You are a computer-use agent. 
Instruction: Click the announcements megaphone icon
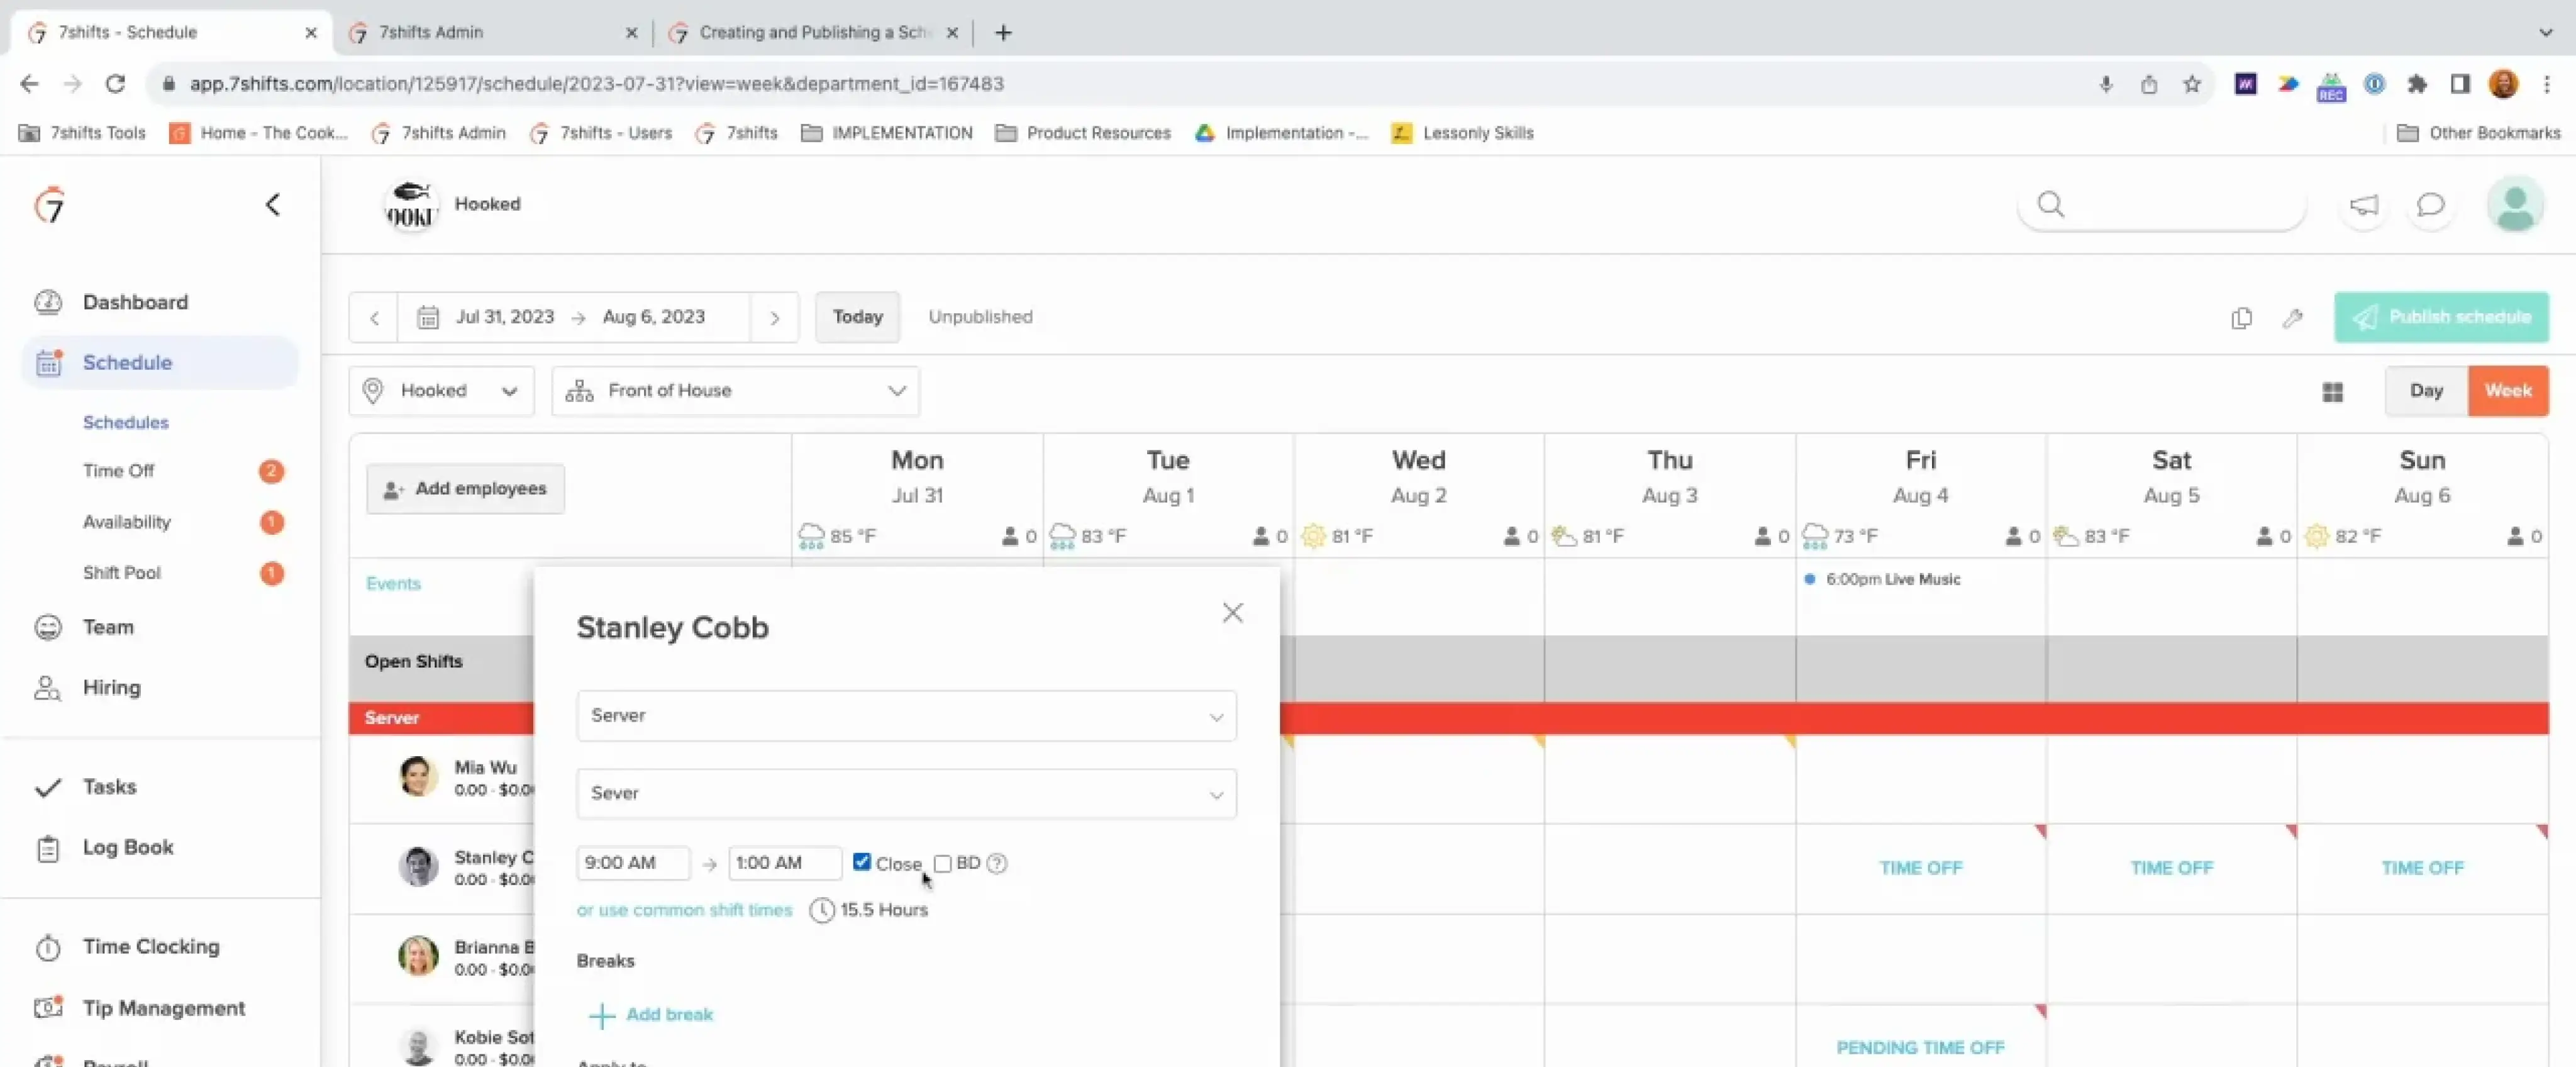click(2363, 205)
